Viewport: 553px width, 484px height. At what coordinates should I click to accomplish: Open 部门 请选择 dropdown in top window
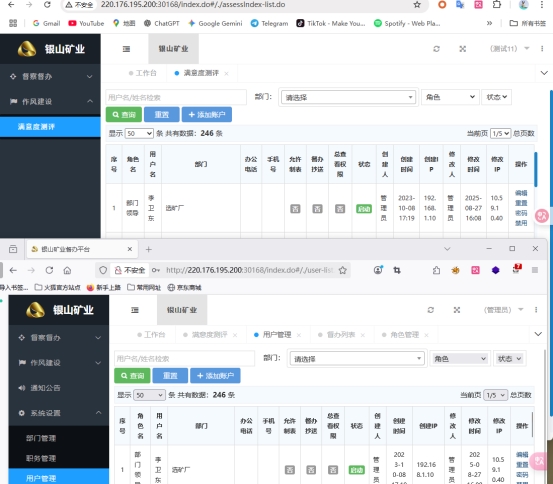tap(348, 97)
